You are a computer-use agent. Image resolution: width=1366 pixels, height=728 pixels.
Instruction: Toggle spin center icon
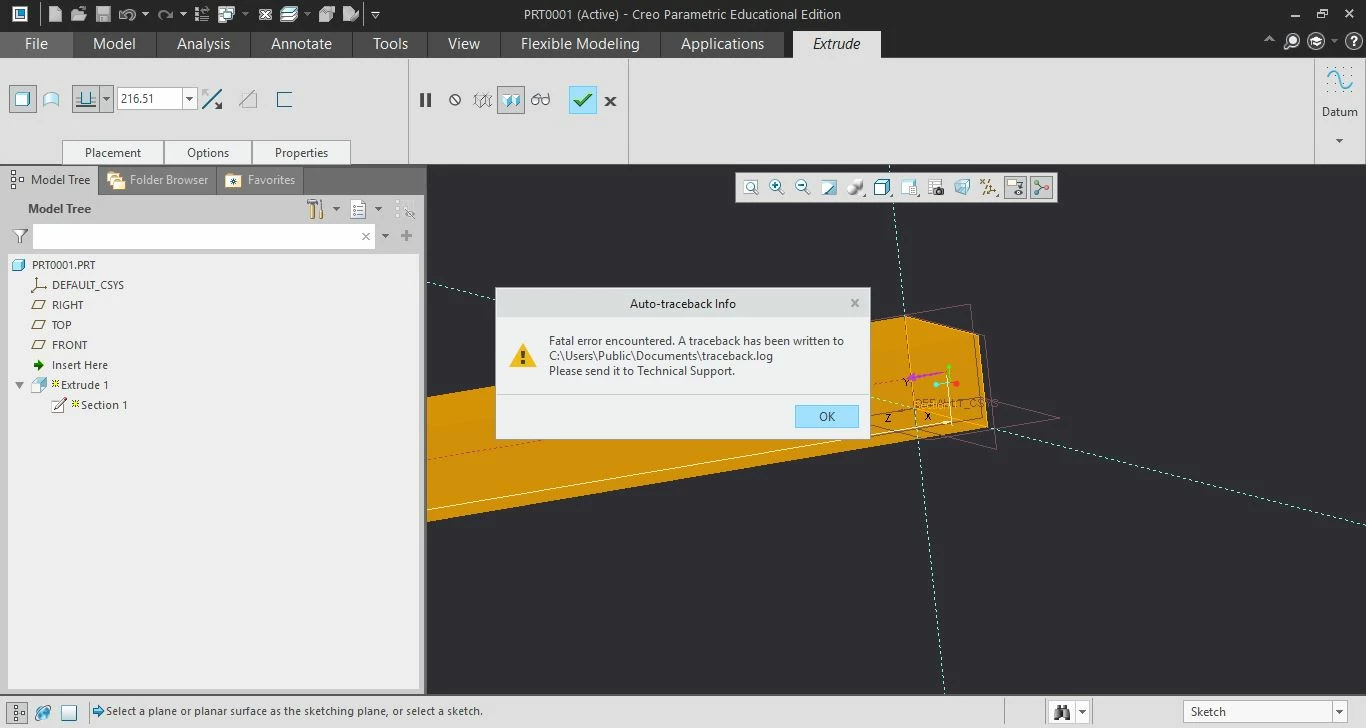(1042, 187)
